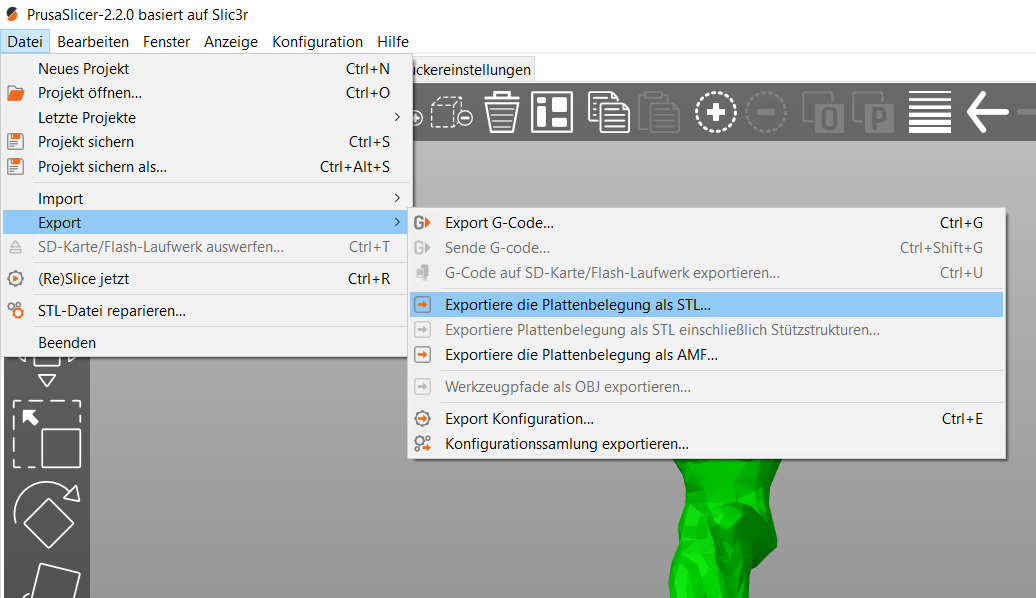Screen dimensions: 1036x598
Task: Click the PrusaSlicer logo in title bar
Action: (13, 14)
